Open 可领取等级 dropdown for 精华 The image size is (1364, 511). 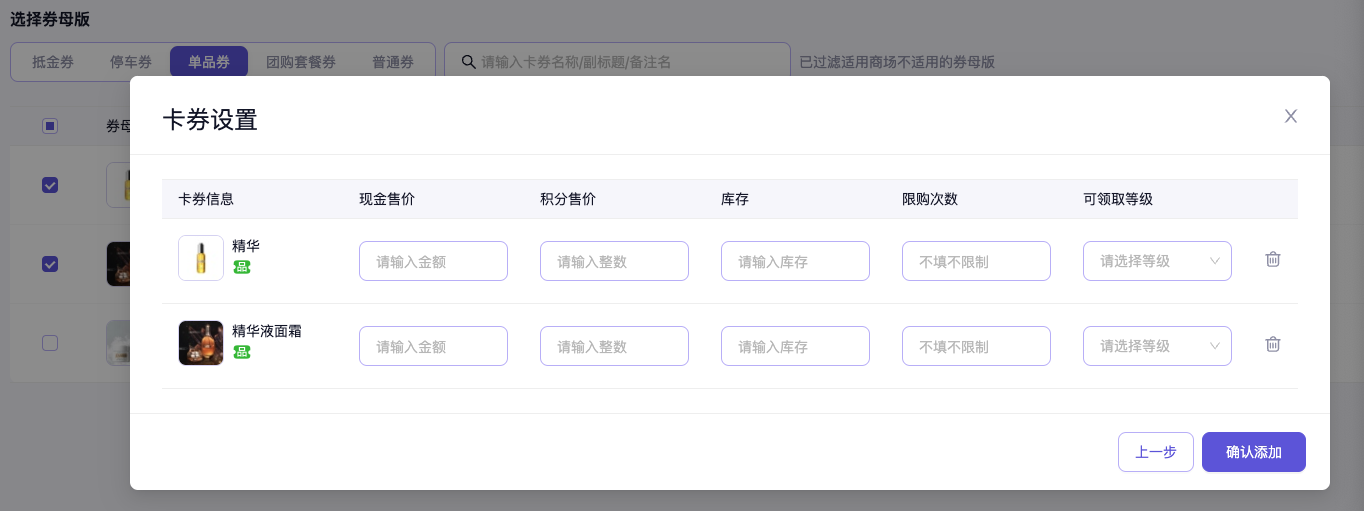(x=1157, y=261)
